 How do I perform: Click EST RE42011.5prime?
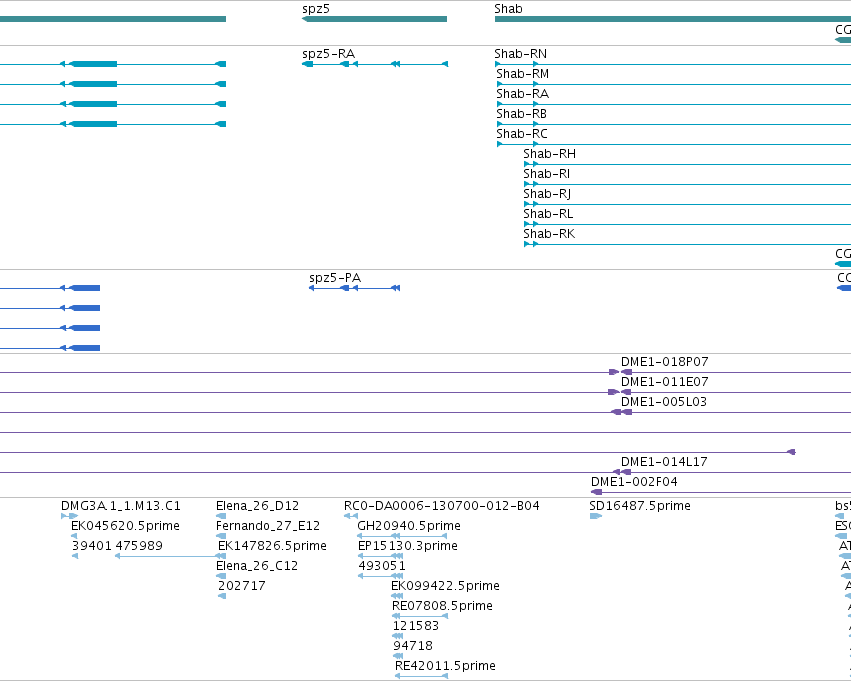445,666
